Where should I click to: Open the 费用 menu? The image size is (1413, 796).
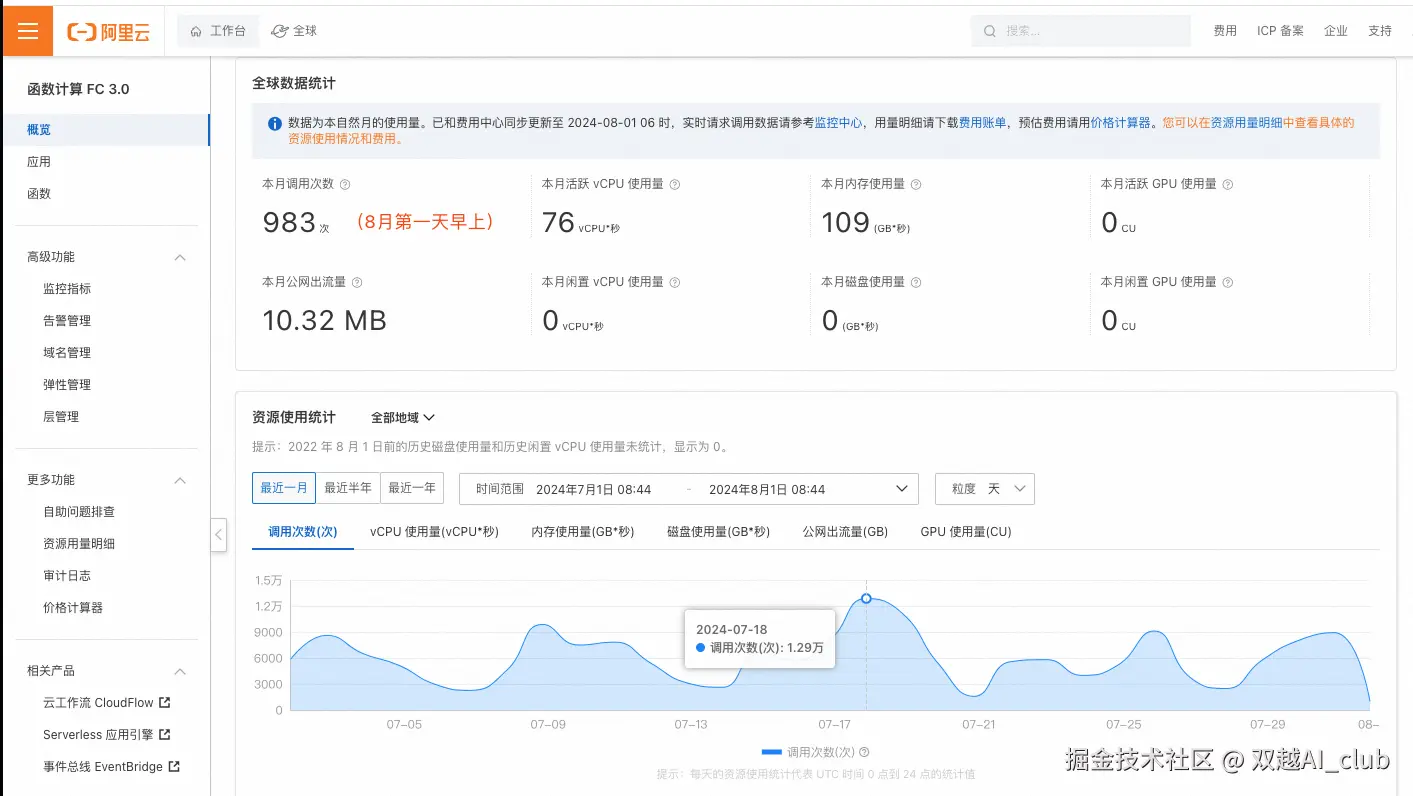click(1225, 31)
